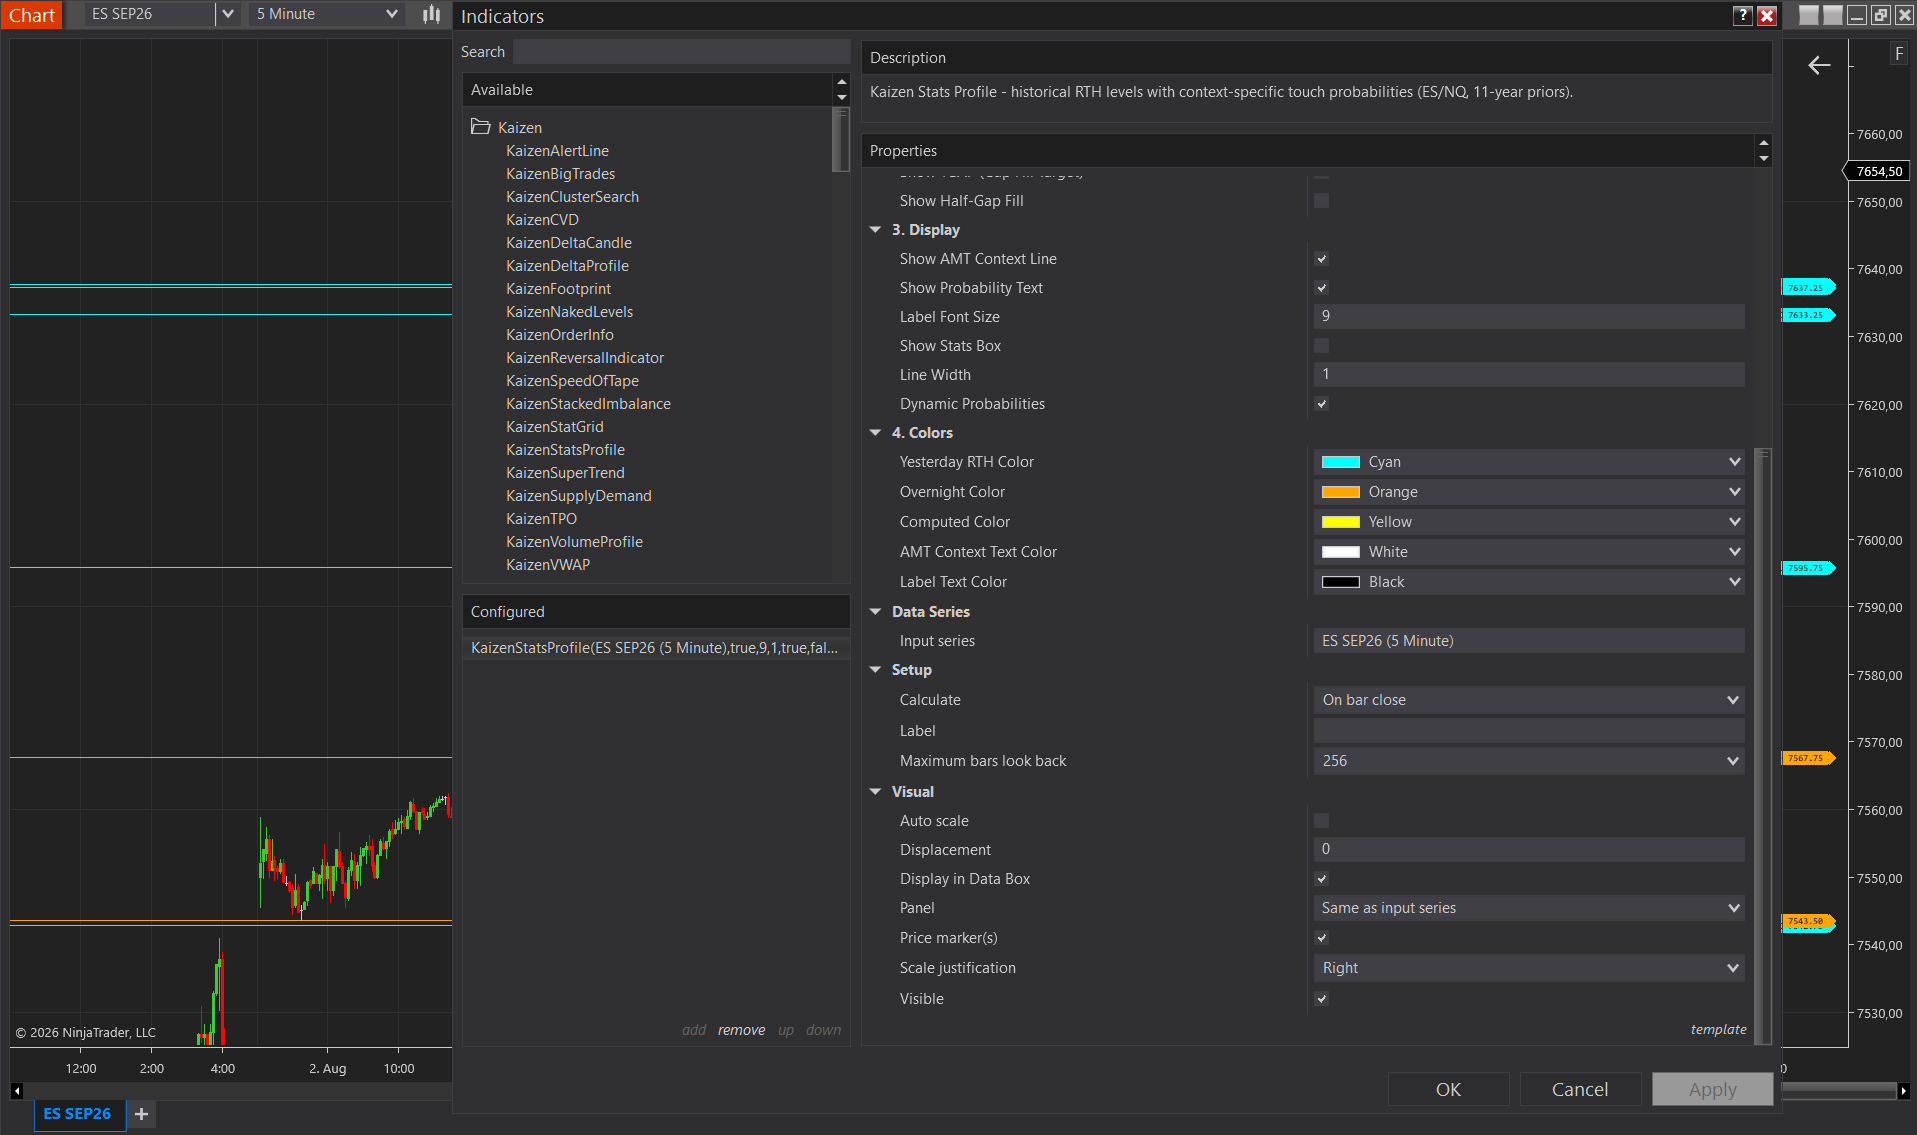1917x1135 pixels.
Task: Collapse the Data Series section
Action: click(875, 612)
